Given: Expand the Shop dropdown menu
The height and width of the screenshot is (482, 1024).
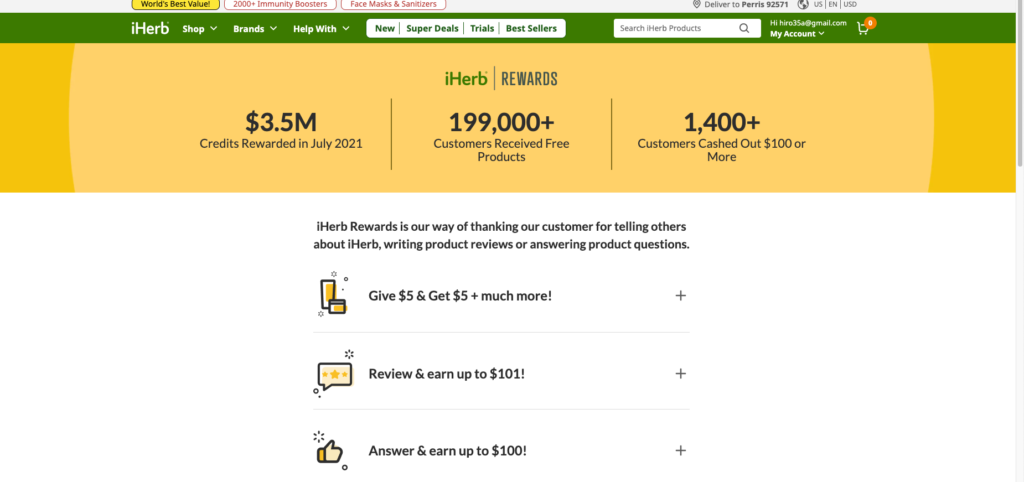Looking at the screenshot, I should click(x=200, y=29).
